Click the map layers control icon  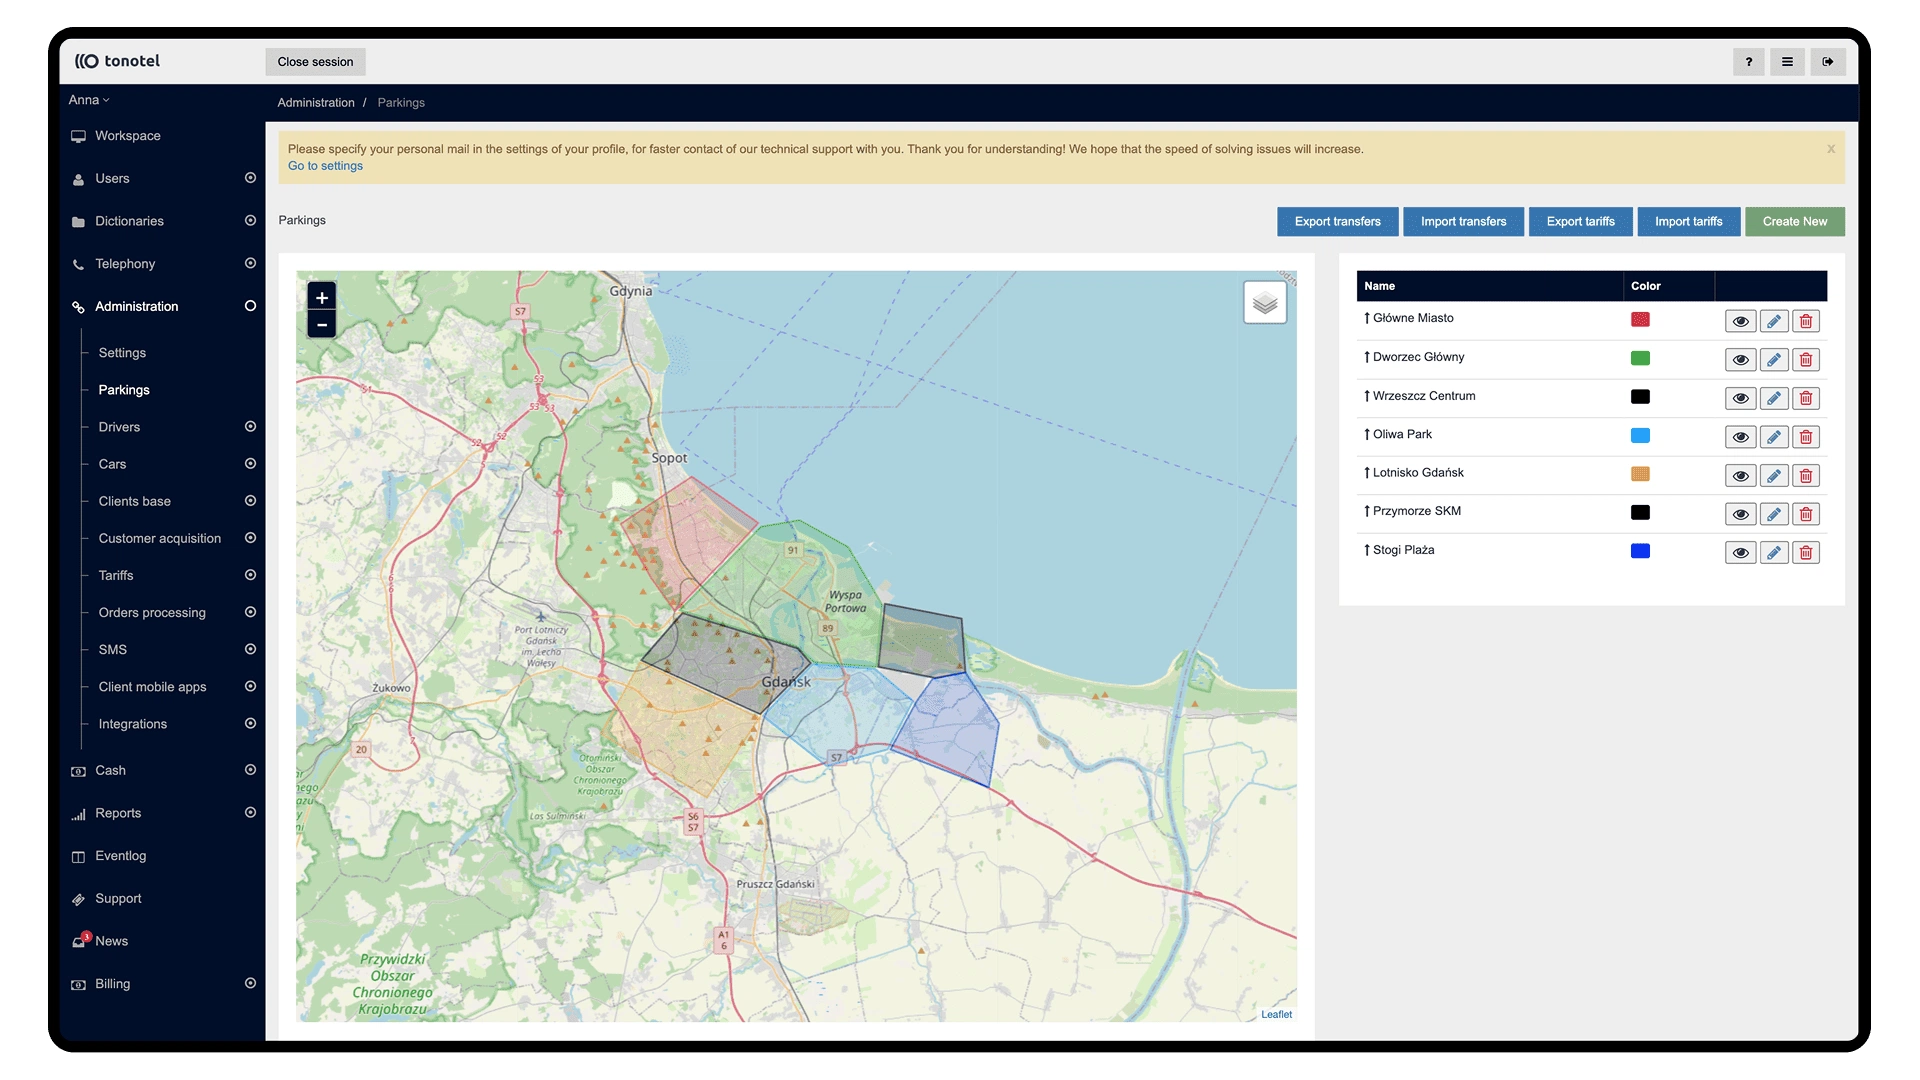tap(1264, 302)
